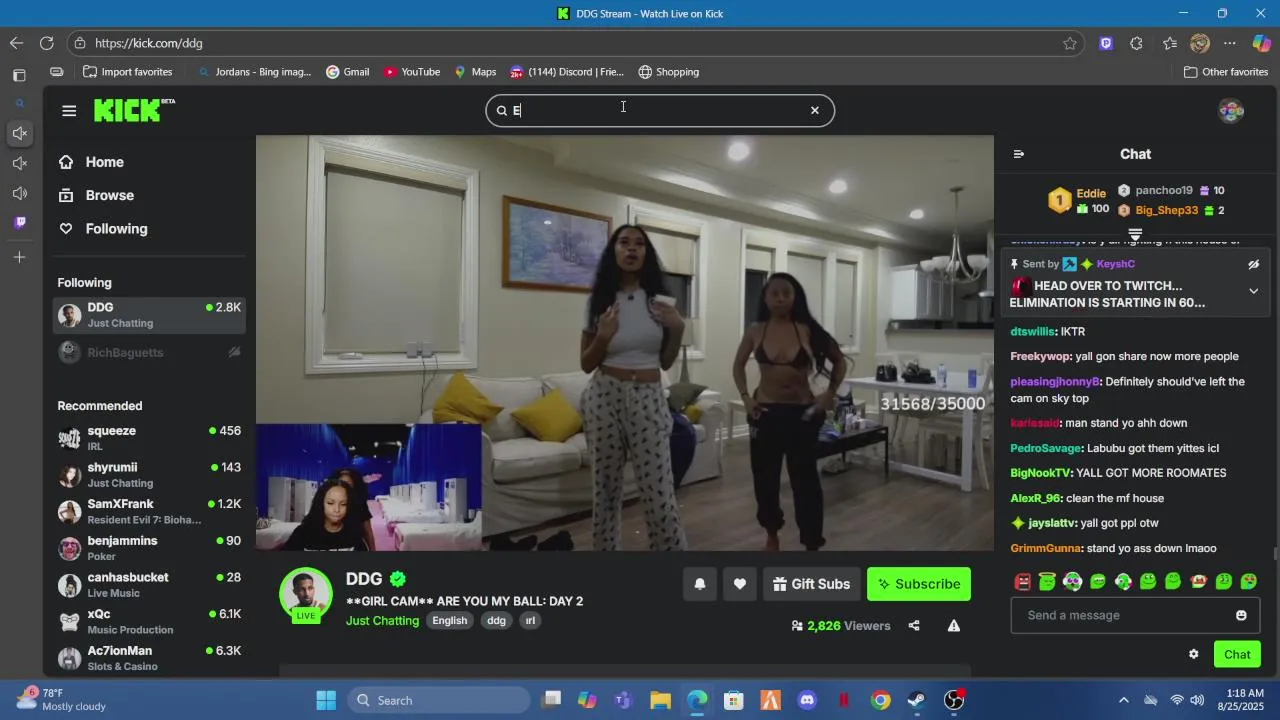Open Edge vertical tabs icon
The width and height of the screenshot is (1280, 720).
pyautogui.click(x=19, y=75)
